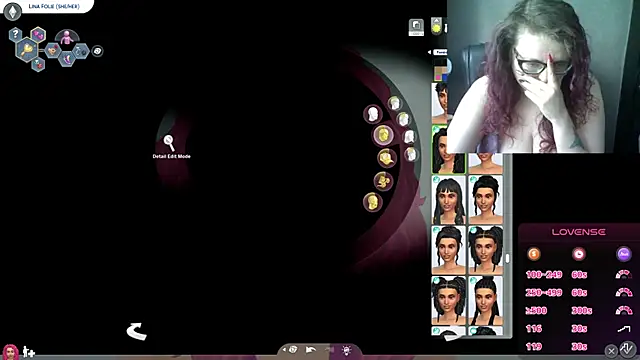Select the pink-haired Sim portrait bottom left

point(10,352)
